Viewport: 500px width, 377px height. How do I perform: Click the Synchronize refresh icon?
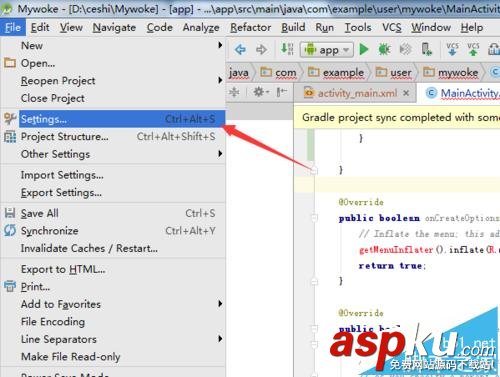click(10, 230)
